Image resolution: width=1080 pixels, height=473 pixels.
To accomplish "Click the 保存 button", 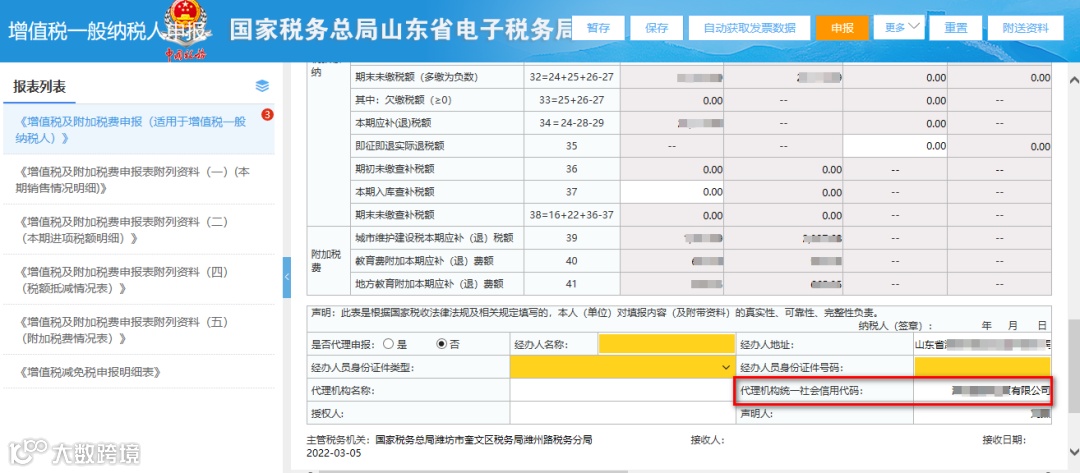I will (656, 28).
